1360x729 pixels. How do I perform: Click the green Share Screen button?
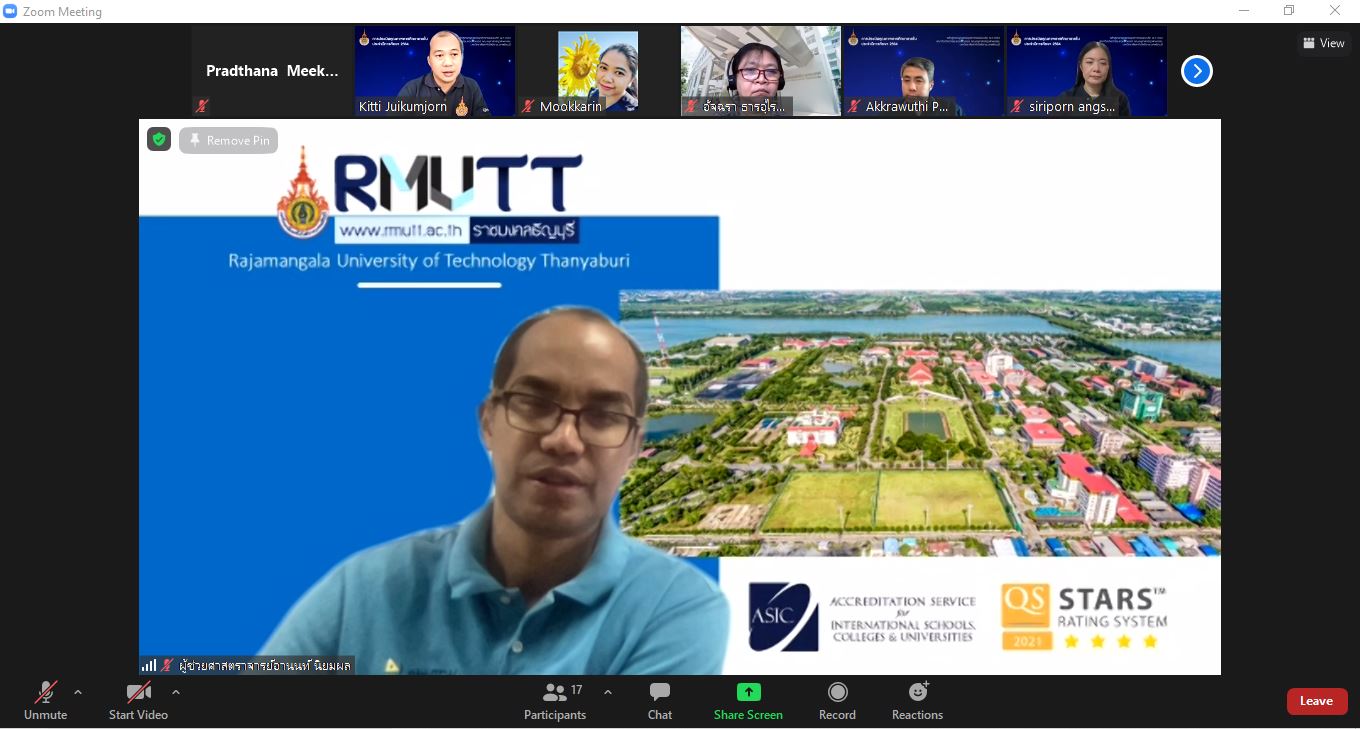click(x=748, y=700)
